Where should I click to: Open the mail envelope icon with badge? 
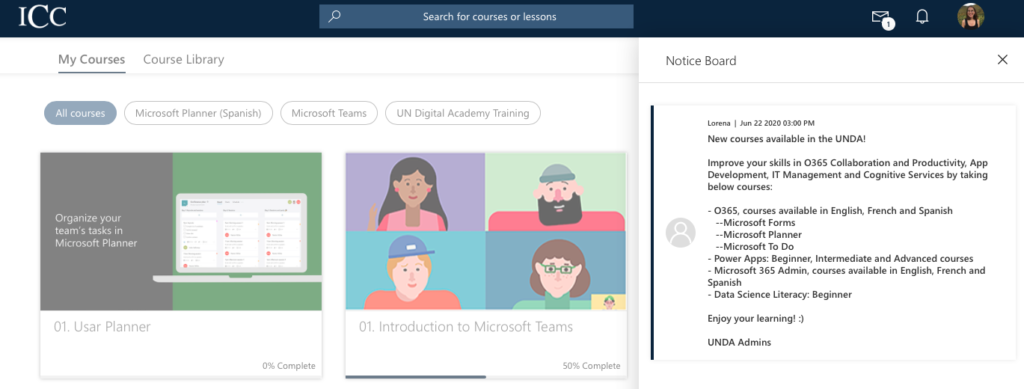click(882, 18)
